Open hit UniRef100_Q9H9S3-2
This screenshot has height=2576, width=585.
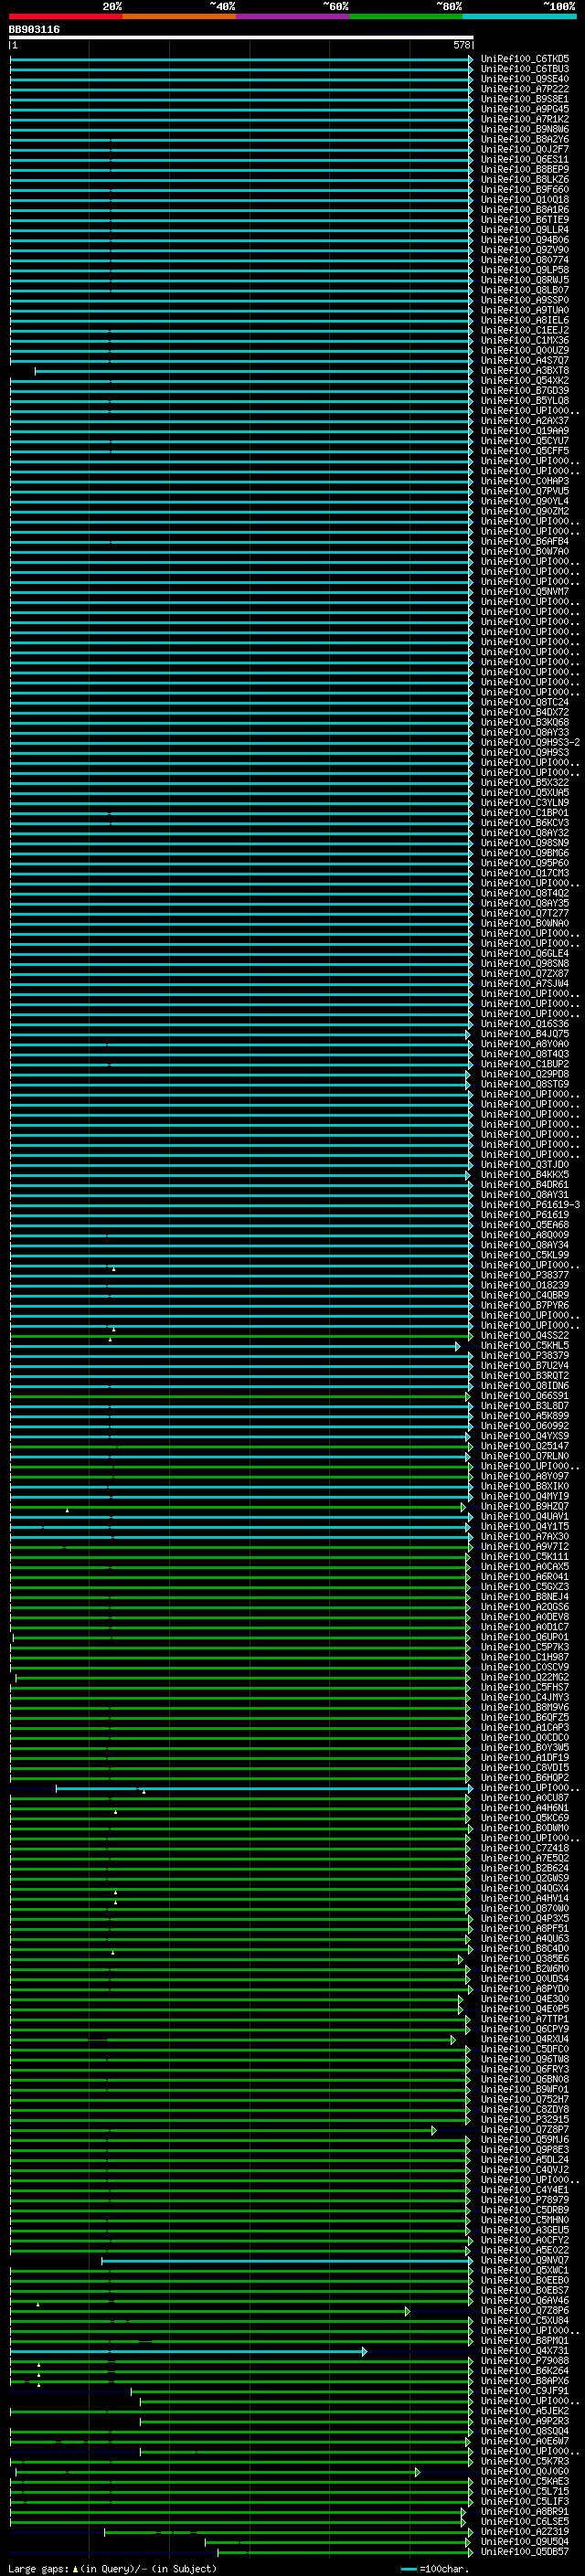coord(530,743)
